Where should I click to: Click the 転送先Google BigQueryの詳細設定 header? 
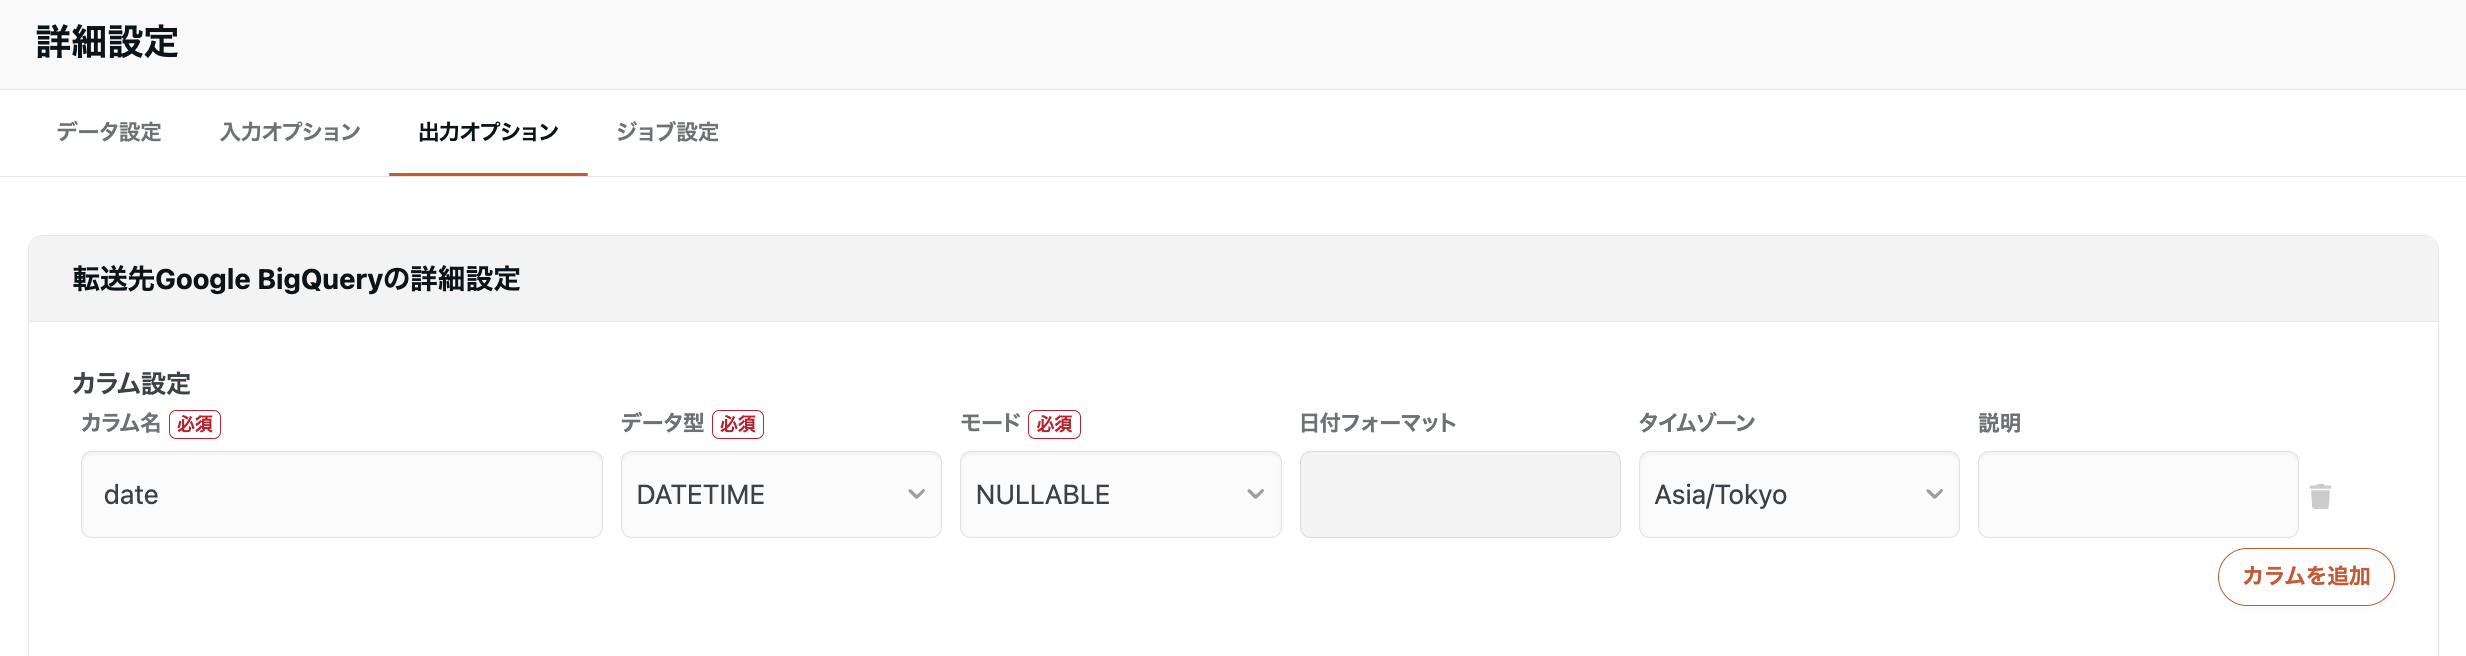point(295,279)
